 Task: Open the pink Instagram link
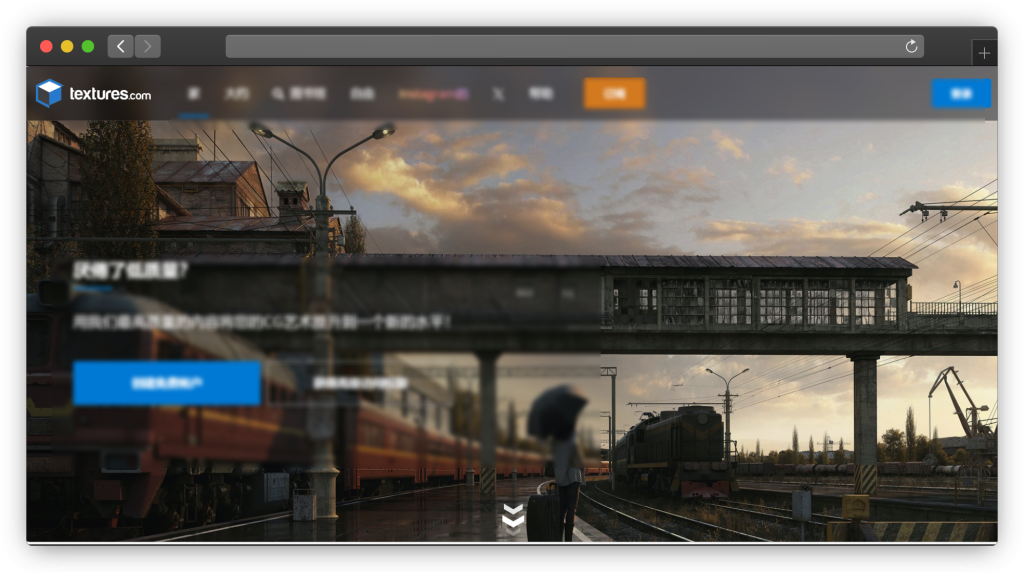coord(433,94)
